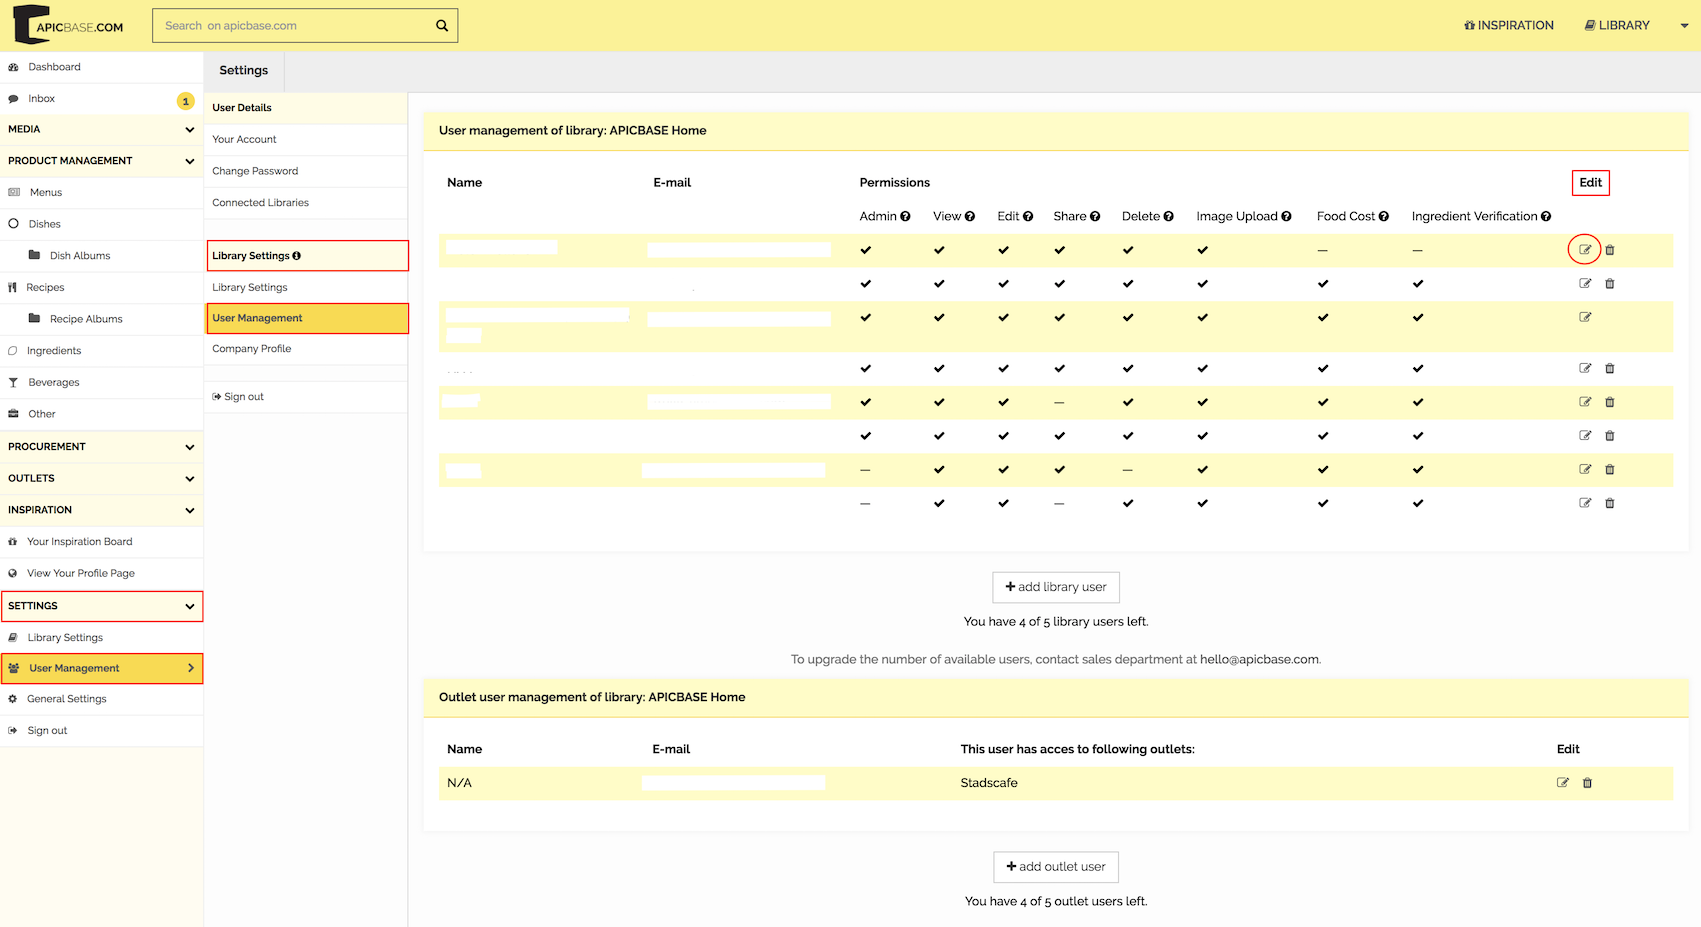
Task: Click the Share permission help icon
Action: tap(1095, 216)
